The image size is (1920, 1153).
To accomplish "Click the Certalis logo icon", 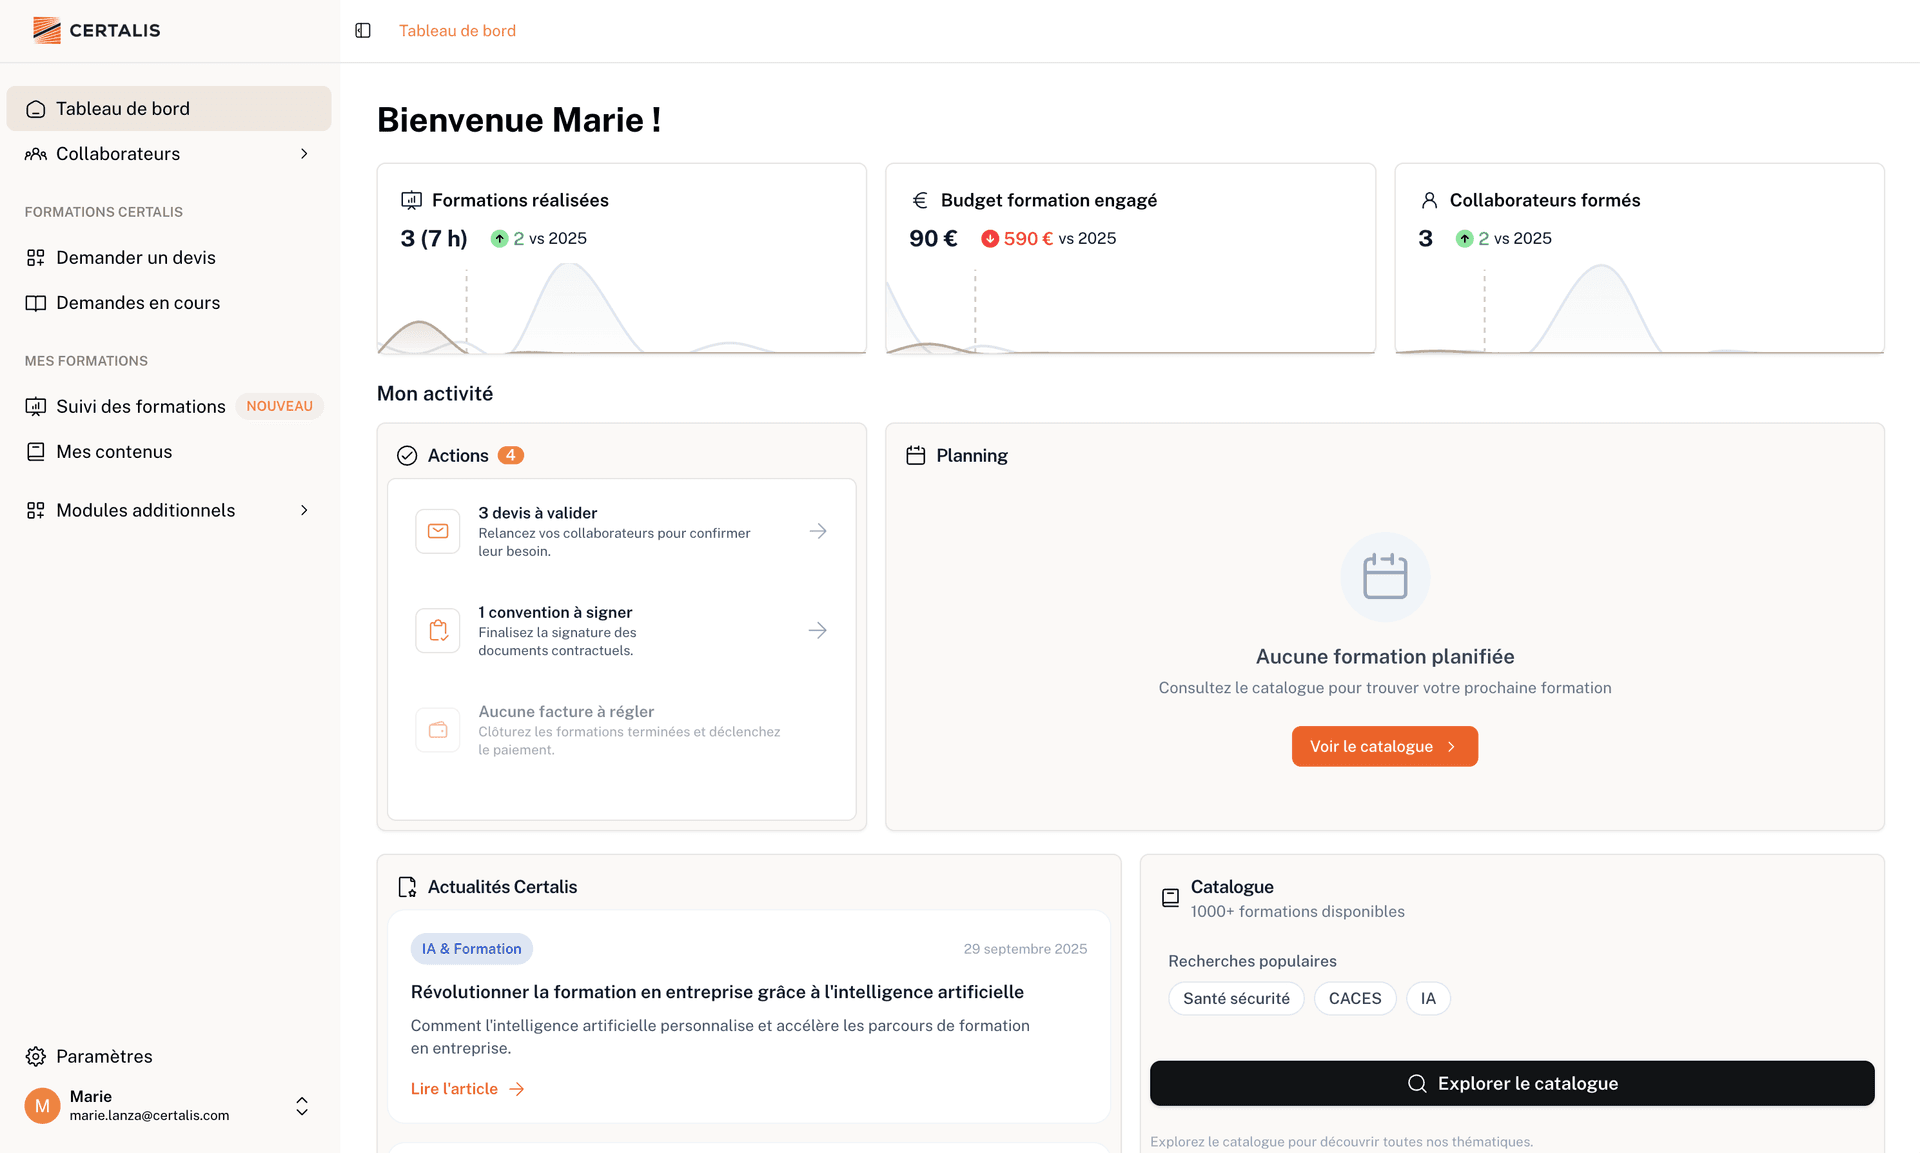I will 46,30.
